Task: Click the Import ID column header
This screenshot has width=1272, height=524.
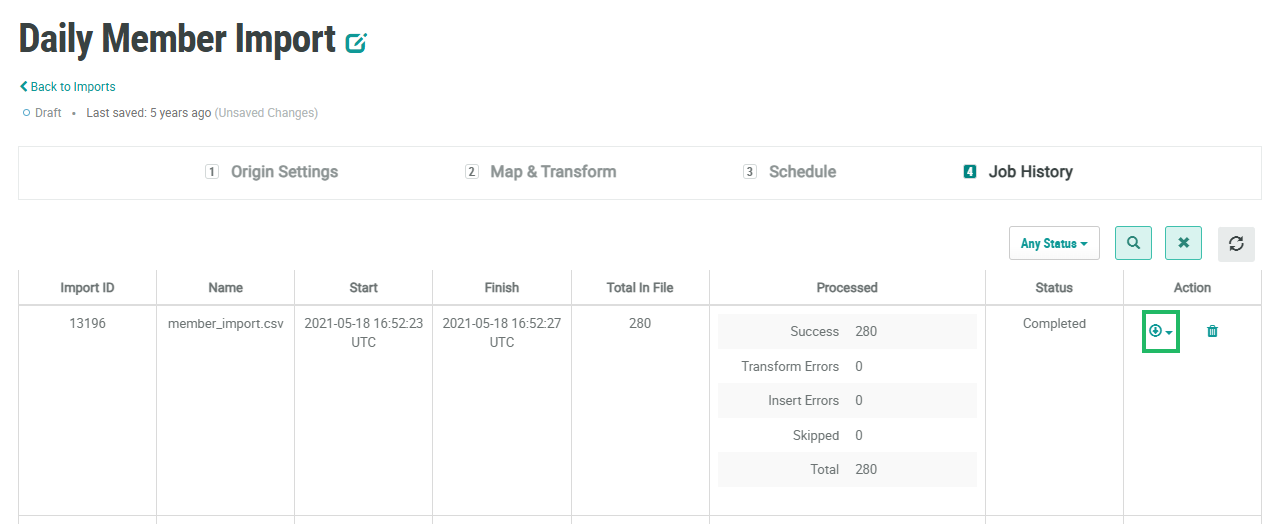Action: [87, 288]
